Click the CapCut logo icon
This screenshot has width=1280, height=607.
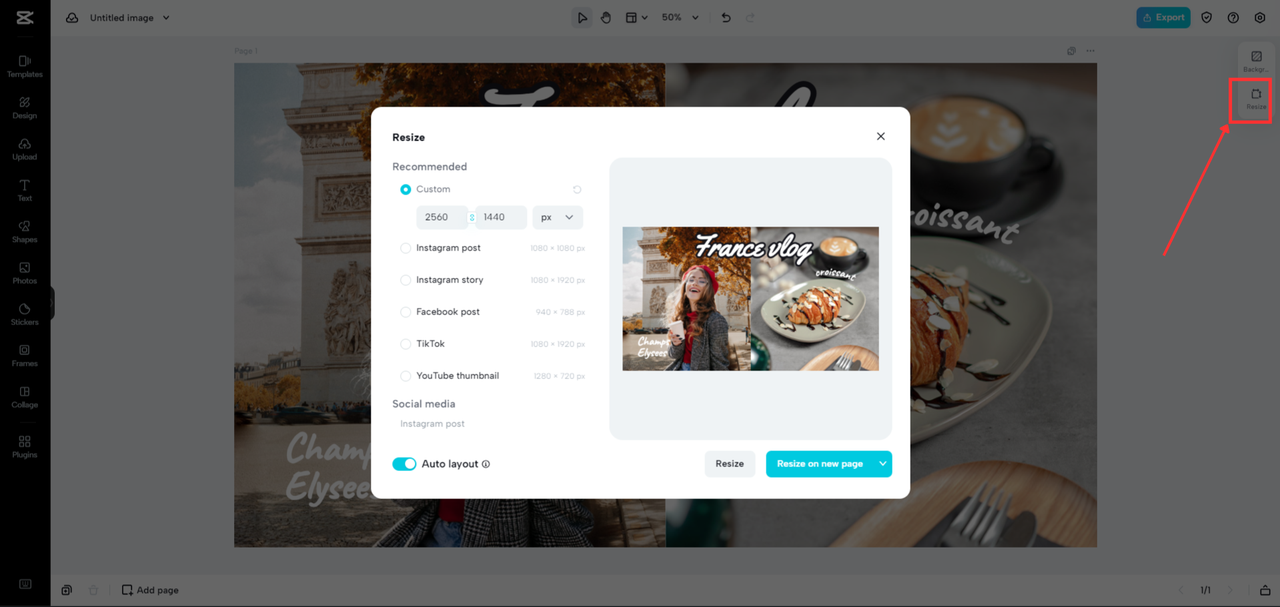click(x=25, y=17)
